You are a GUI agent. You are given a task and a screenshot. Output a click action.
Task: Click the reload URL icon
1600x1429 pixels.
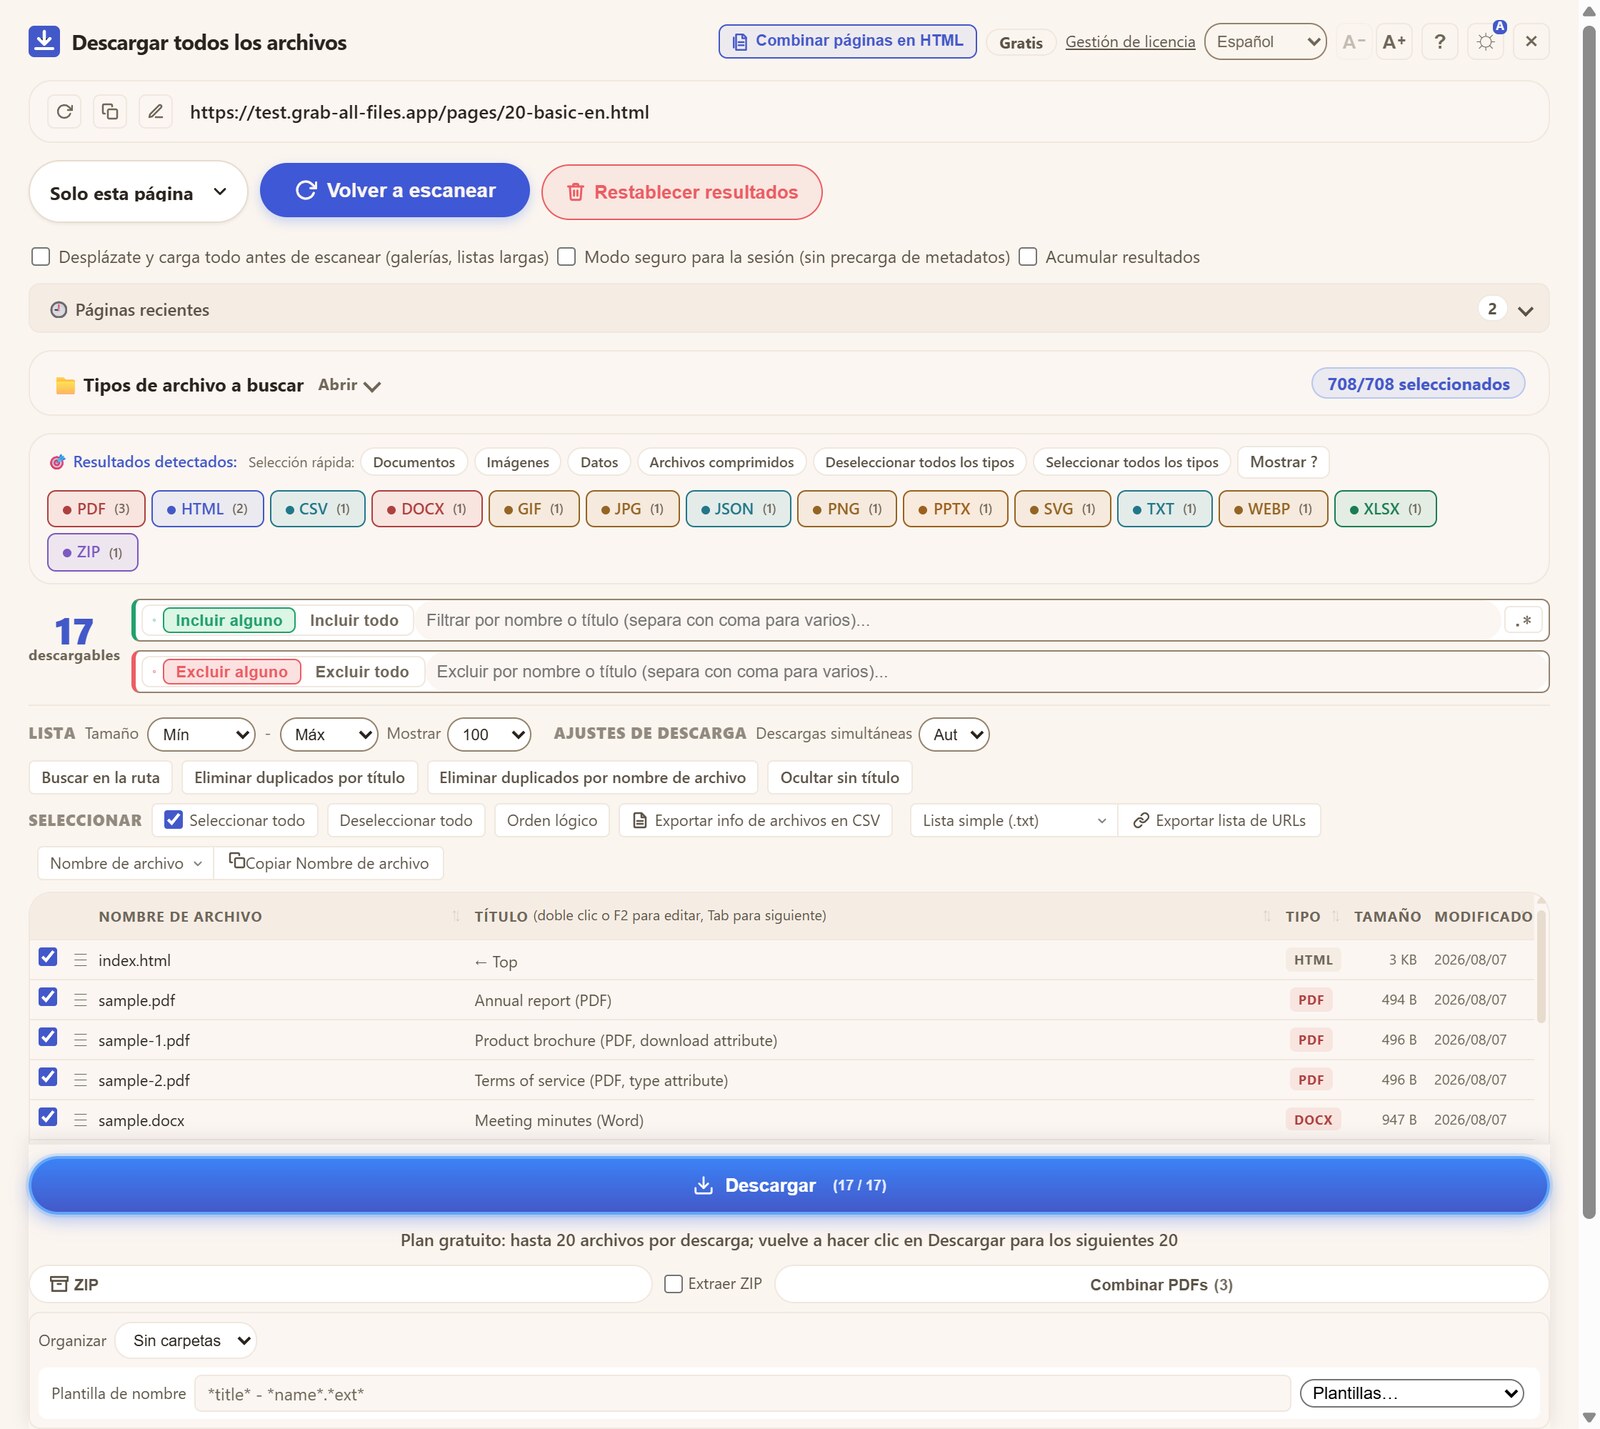tap(65, 112)
